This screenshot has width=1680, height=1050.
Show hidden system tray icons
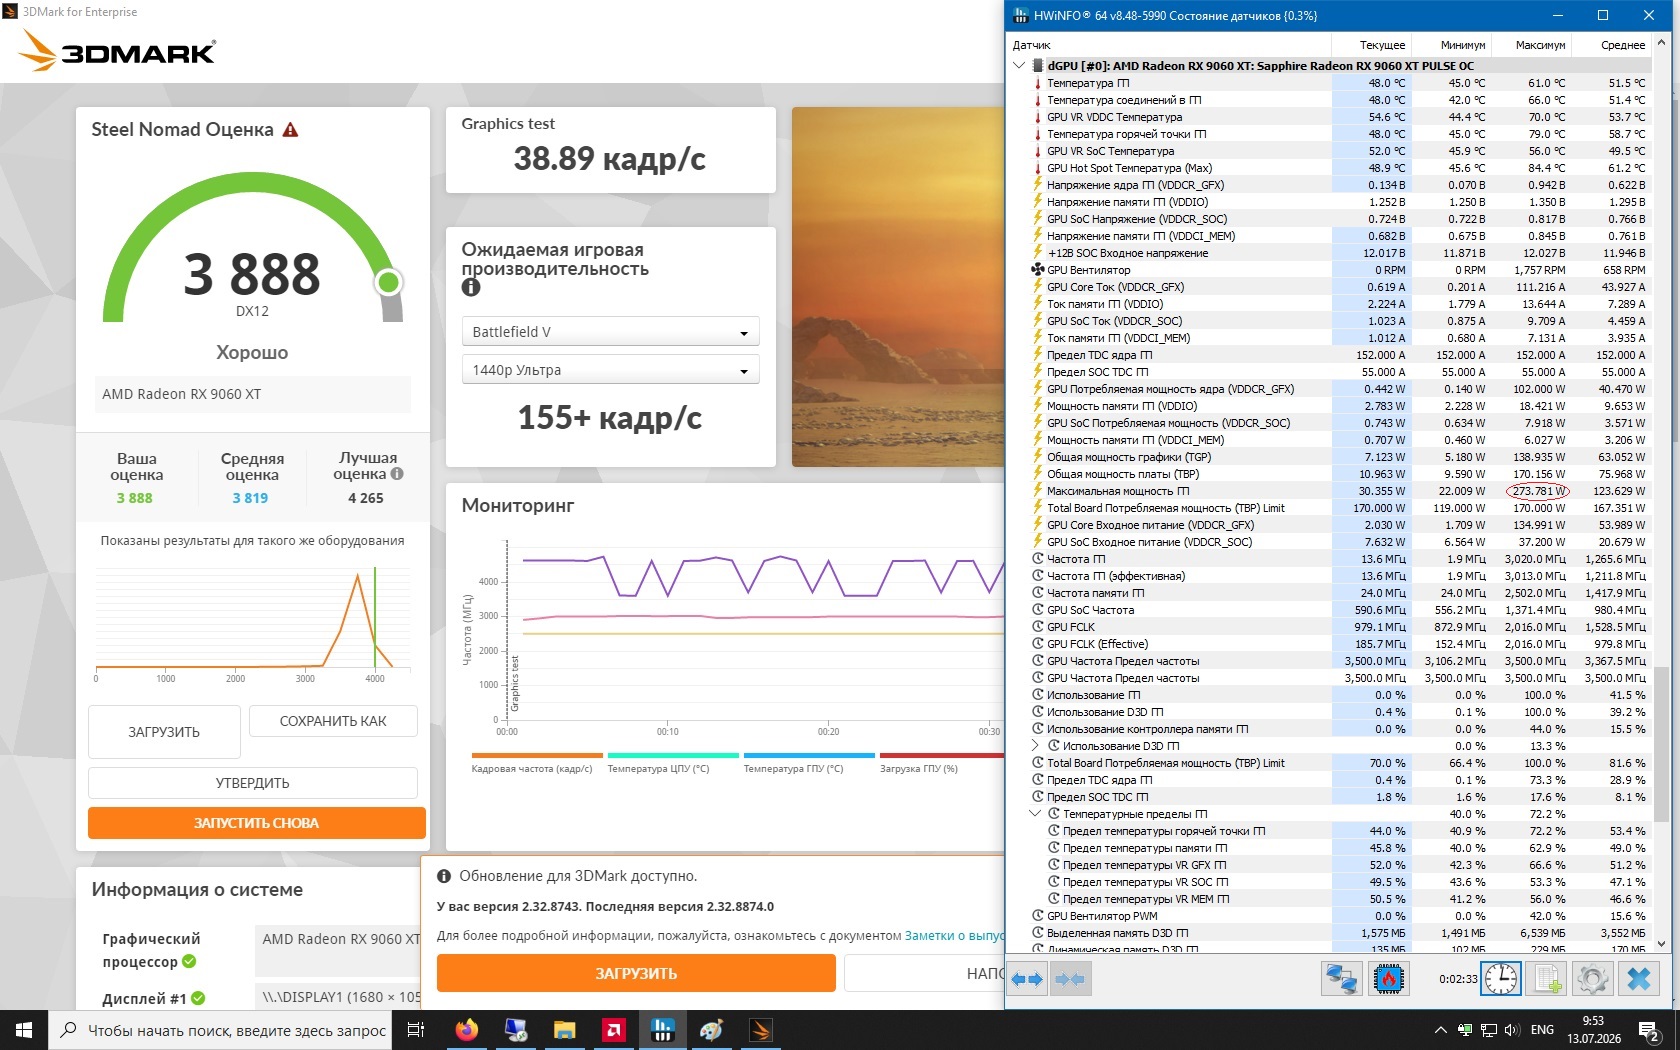click(1440, 1030)
